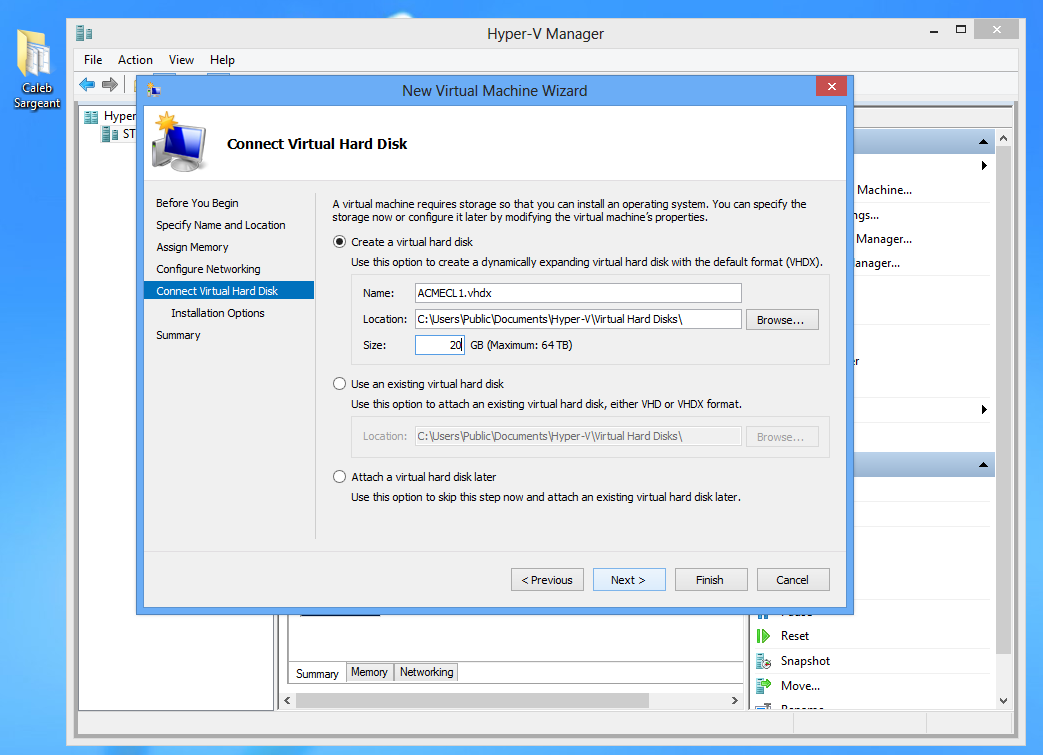Go to Installation Options step
The image size is (1043, 755).
click(x=218, y=313)
